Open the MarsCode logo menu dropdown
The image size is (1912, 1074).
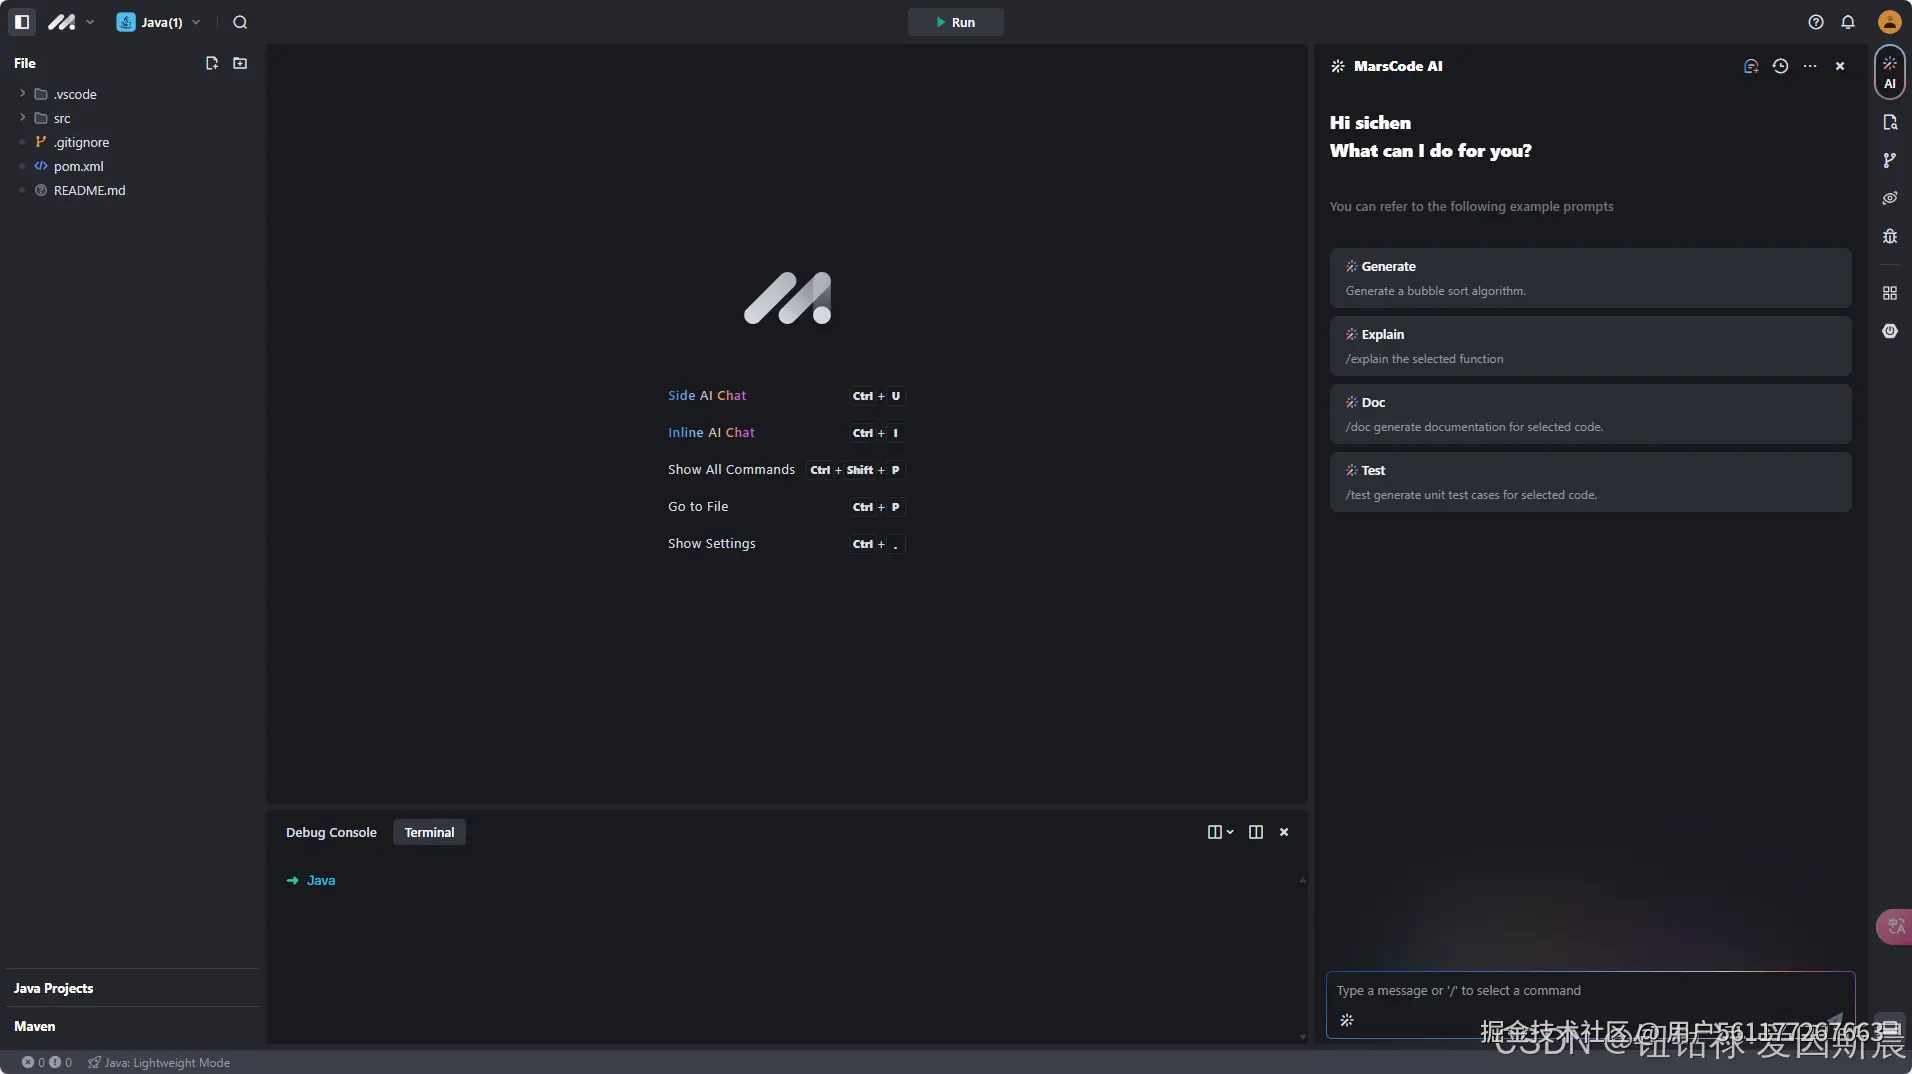click(71, 22)
